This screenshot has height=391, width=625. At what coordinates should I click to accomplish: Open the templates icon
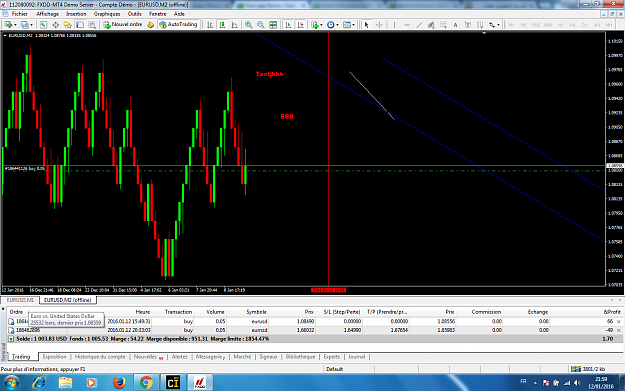coord(347,25)
